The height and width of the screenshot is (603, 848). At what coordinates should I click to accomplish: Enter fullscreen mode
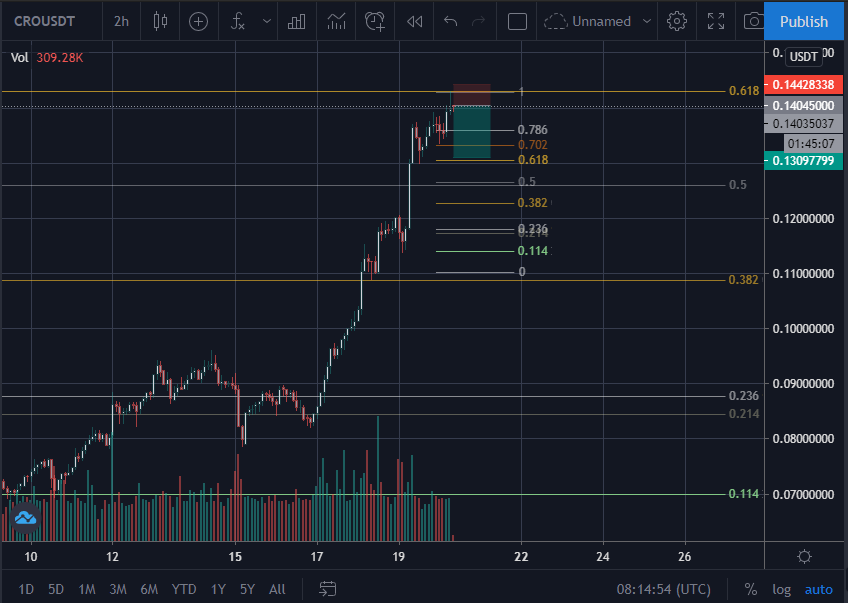(x=716, y=22)
